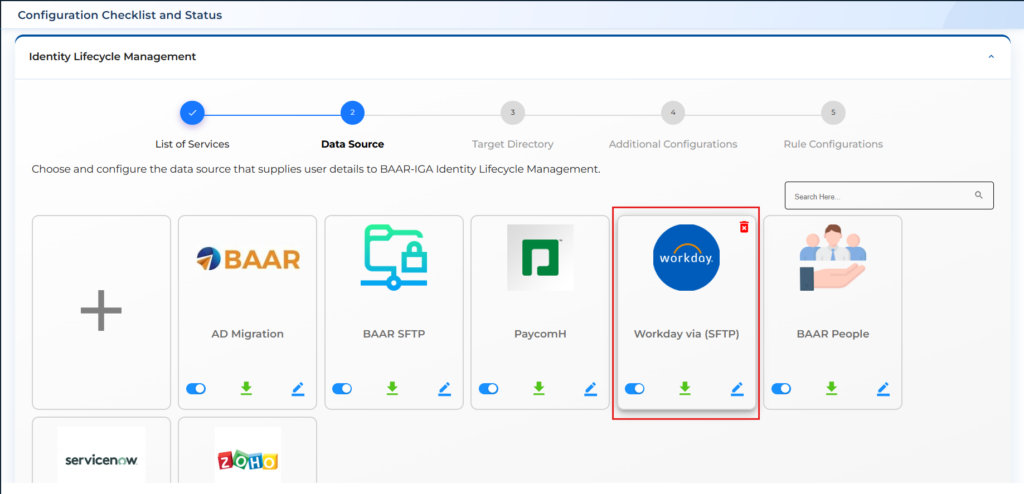
Task: Jump to step 3 Target Directory
Action: (513, 113)
